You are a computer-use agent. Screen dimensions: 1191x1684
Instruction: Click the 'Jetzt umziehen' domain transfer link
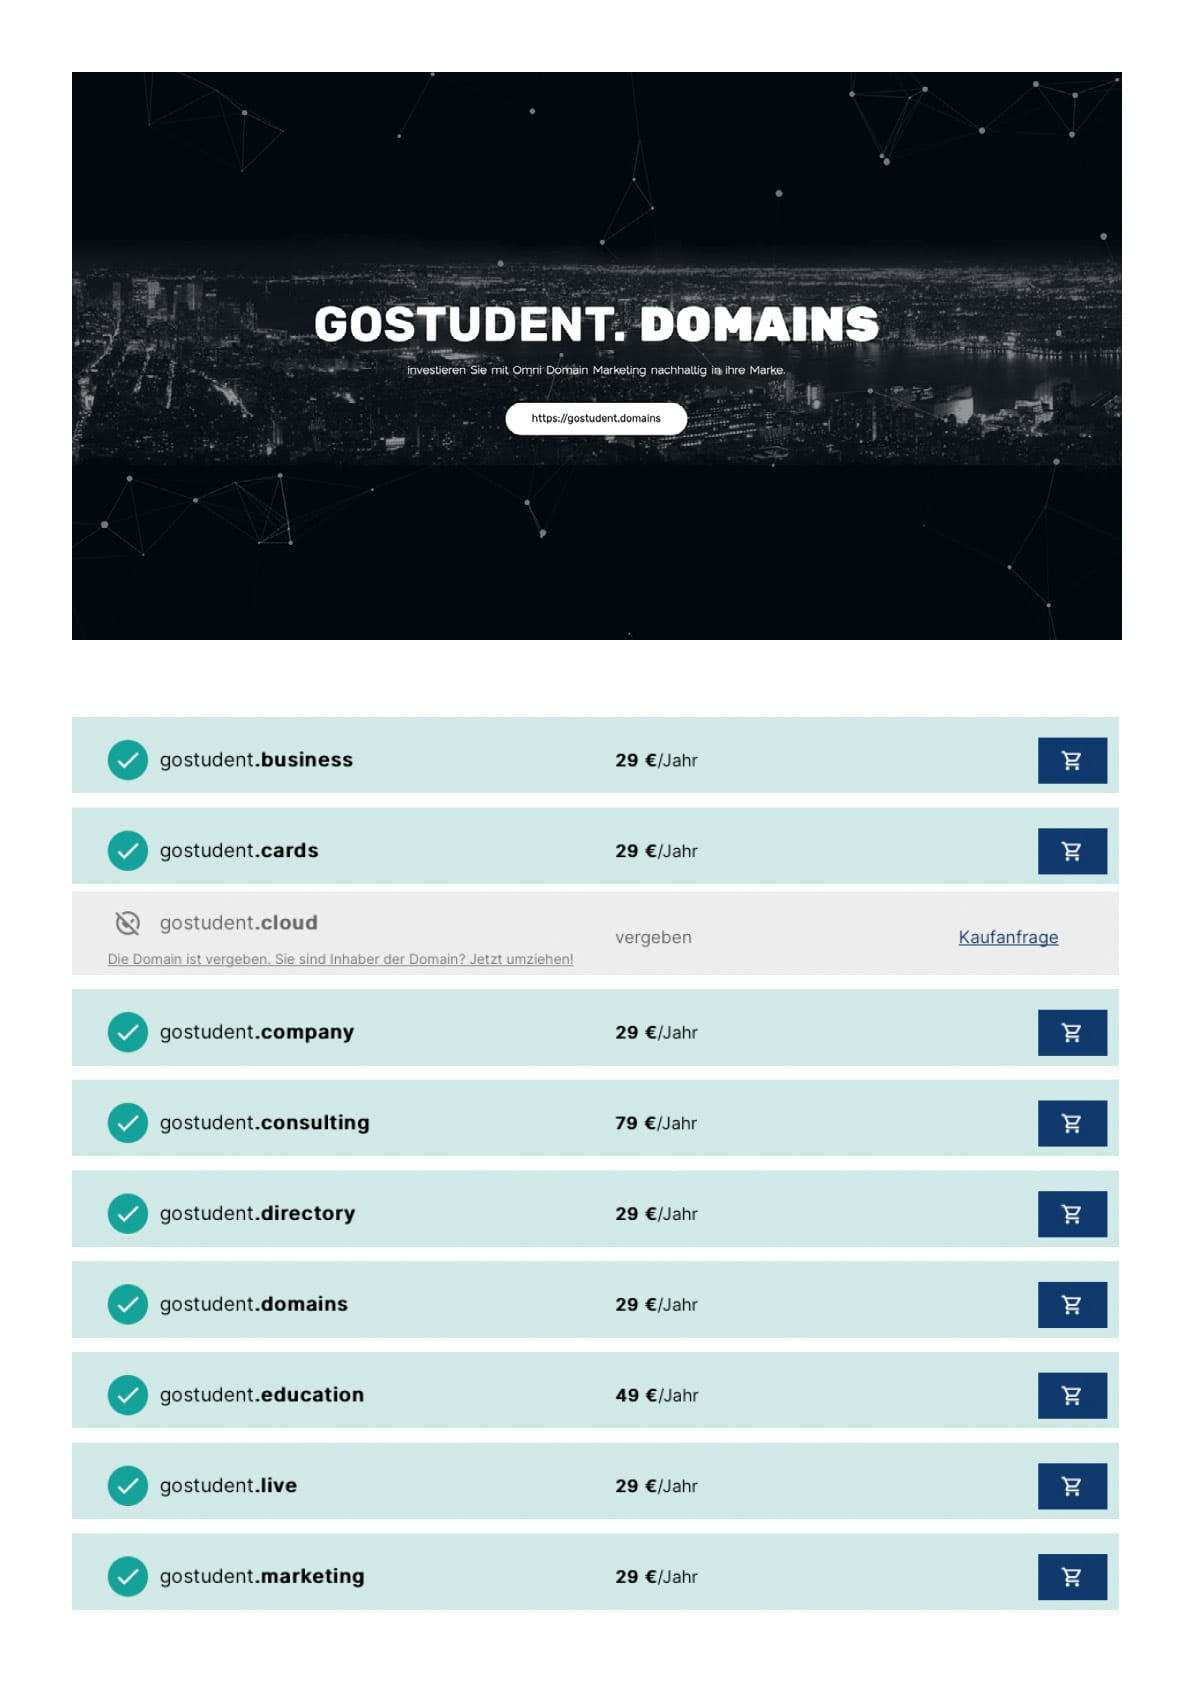(340, 959)
